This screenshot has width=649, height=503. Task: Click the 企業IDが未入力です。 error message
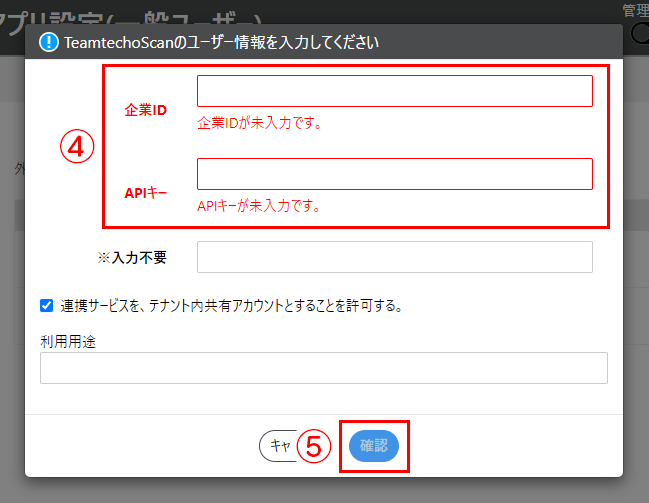pos(260,123)
